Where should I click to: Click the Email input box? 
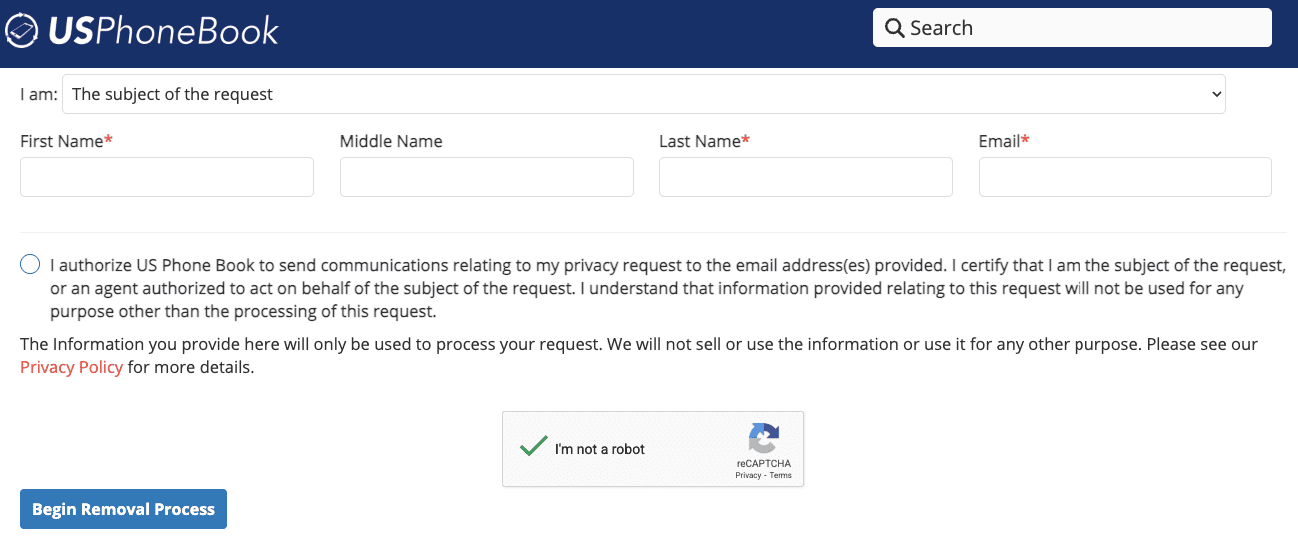pos(1125,177)
